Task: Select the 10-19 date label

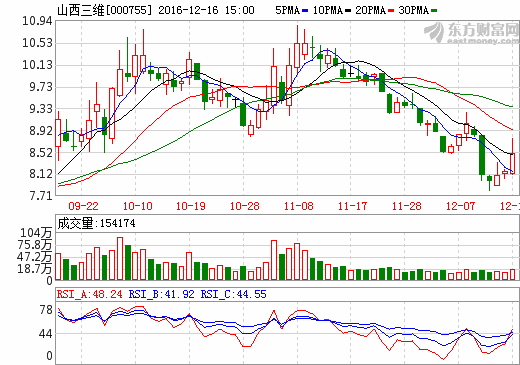Action: (191, 206)
